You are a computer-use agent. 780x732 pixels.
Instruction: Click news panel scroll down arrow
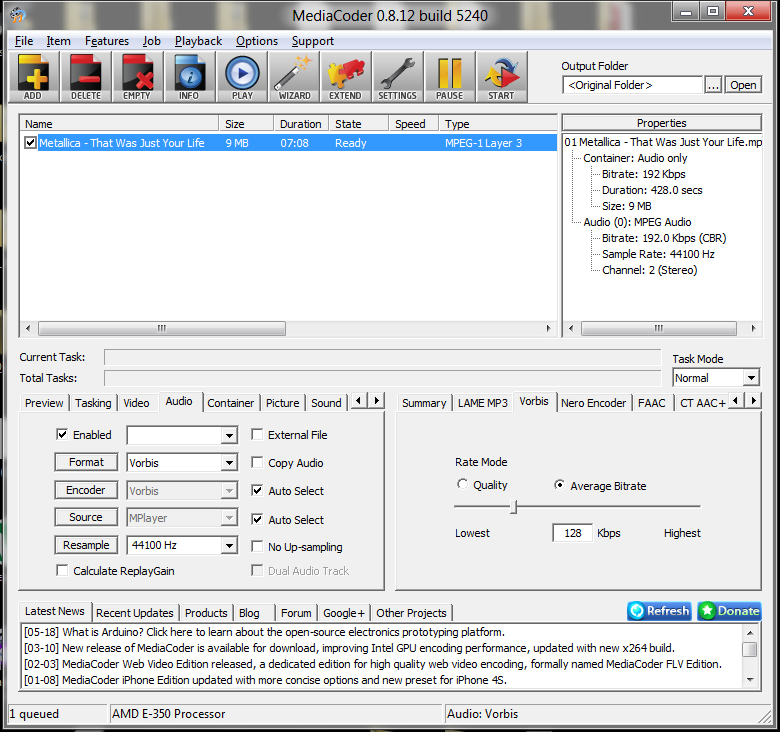750,680
